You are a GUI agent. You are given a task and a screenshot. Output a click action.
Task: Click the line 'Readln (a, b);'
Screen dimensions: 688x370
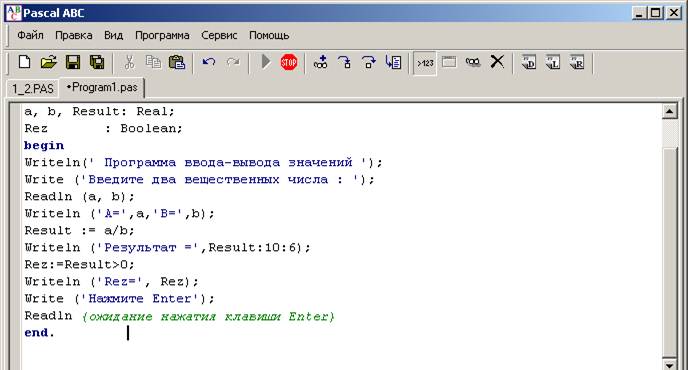click(x=79, y=197)
